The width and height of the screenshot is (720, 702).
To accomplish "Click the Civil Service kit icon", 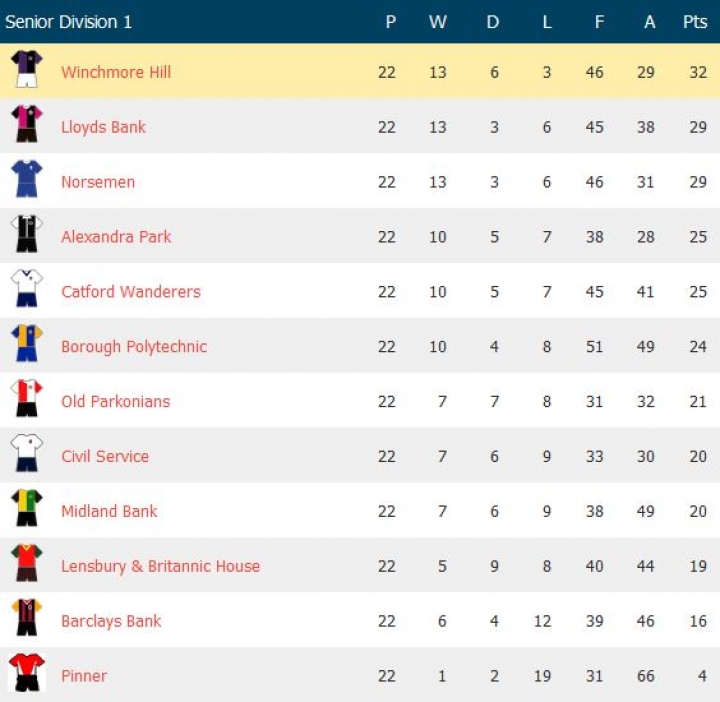I will pyautogui.click(x=26, y=455).
